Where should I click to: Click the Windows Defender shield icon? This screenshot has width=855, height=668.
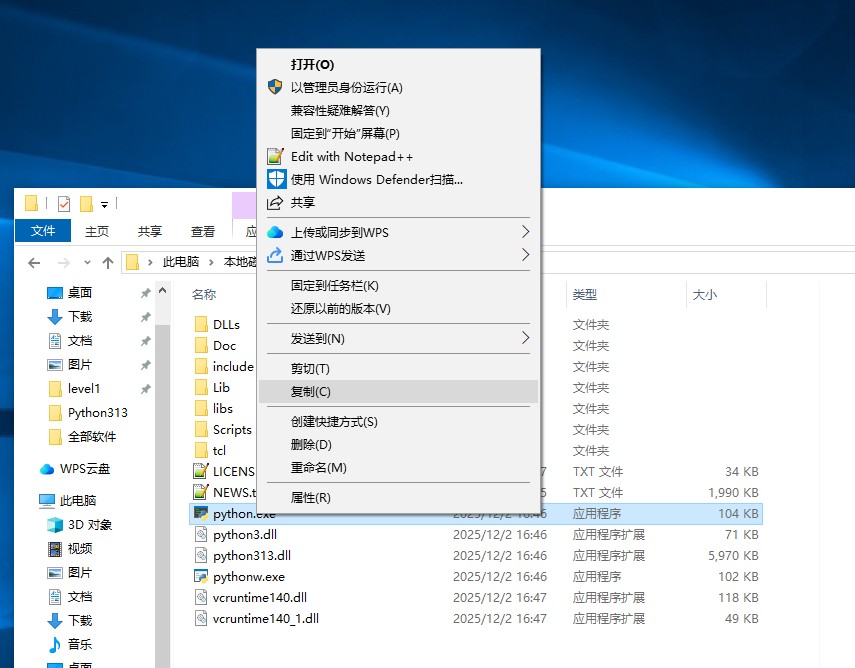(276, 179)
